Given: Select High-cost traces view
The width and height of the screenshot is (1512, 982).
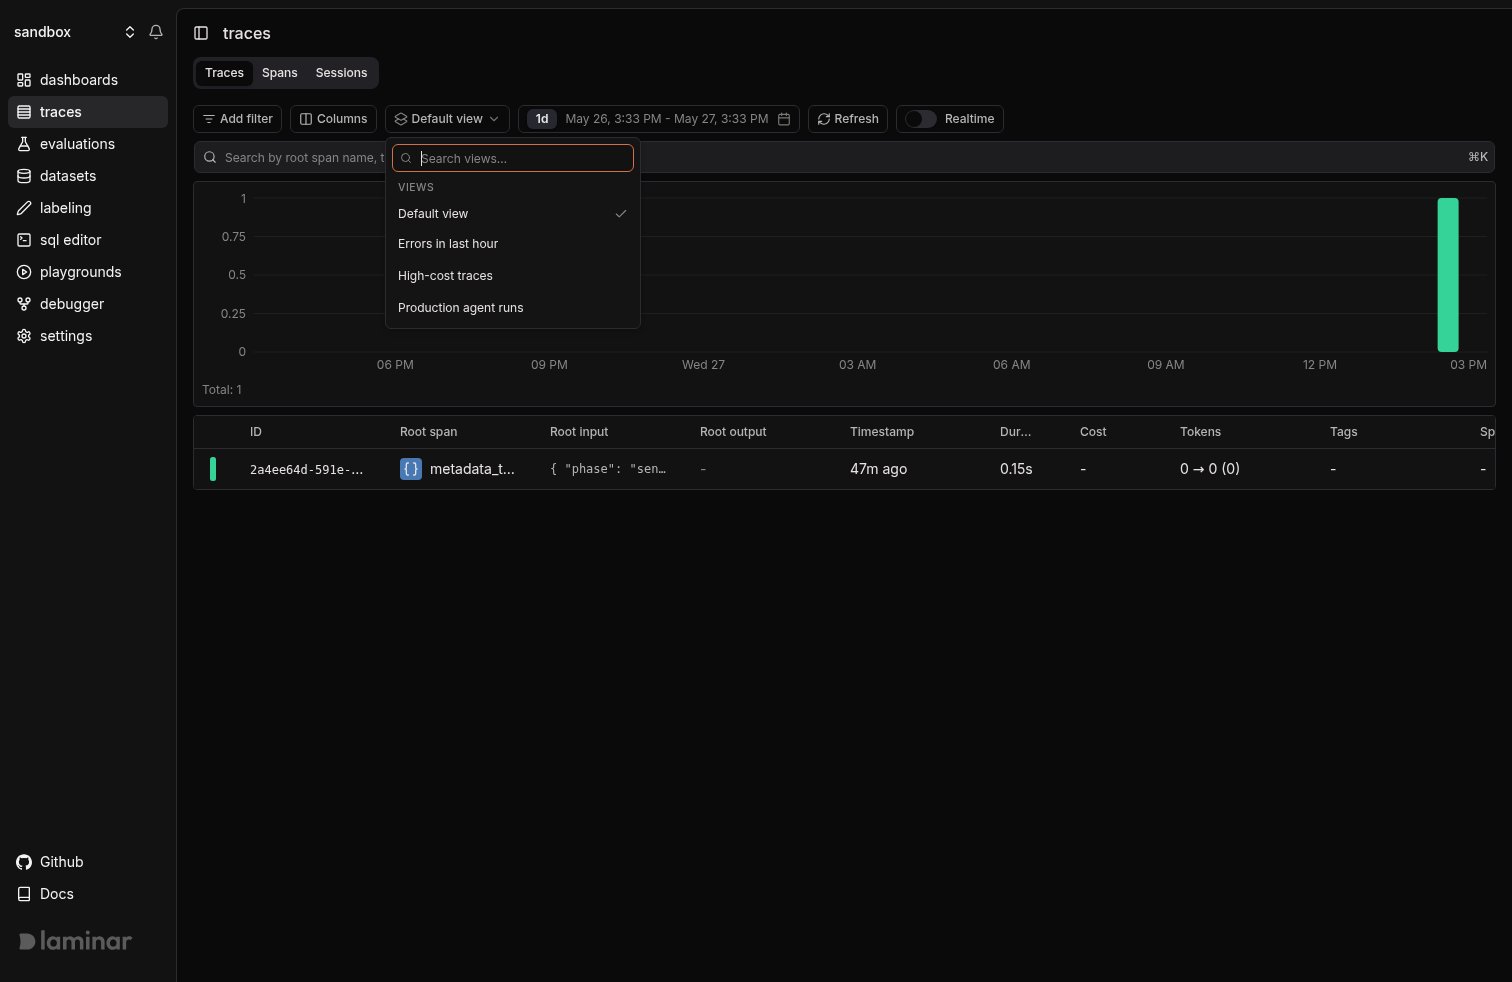Looking at the screenshot, I should (513, 276).
